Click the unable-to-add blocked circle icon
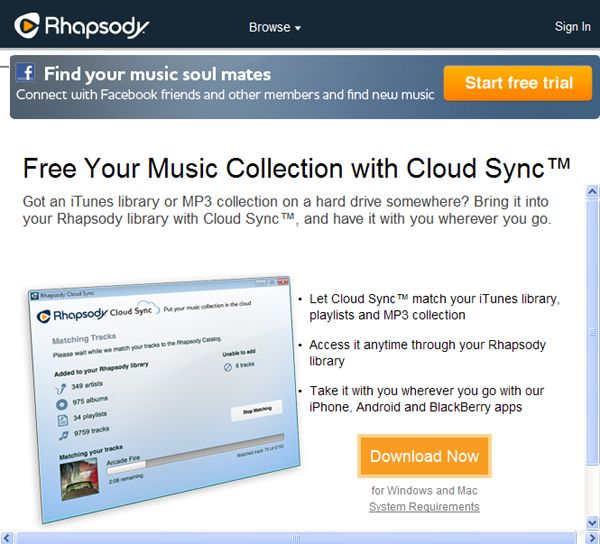Screen dimensions: 600x544 click(x=228, y=367)
